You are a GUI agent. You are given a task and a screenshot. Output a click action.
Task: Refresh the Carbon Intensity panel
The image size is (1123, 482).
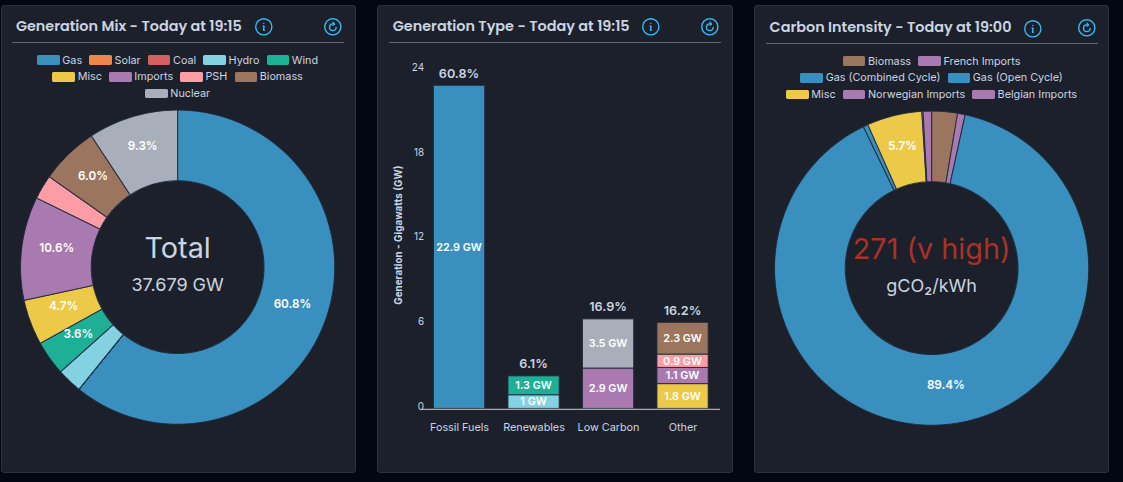[x=1086, y=28]
